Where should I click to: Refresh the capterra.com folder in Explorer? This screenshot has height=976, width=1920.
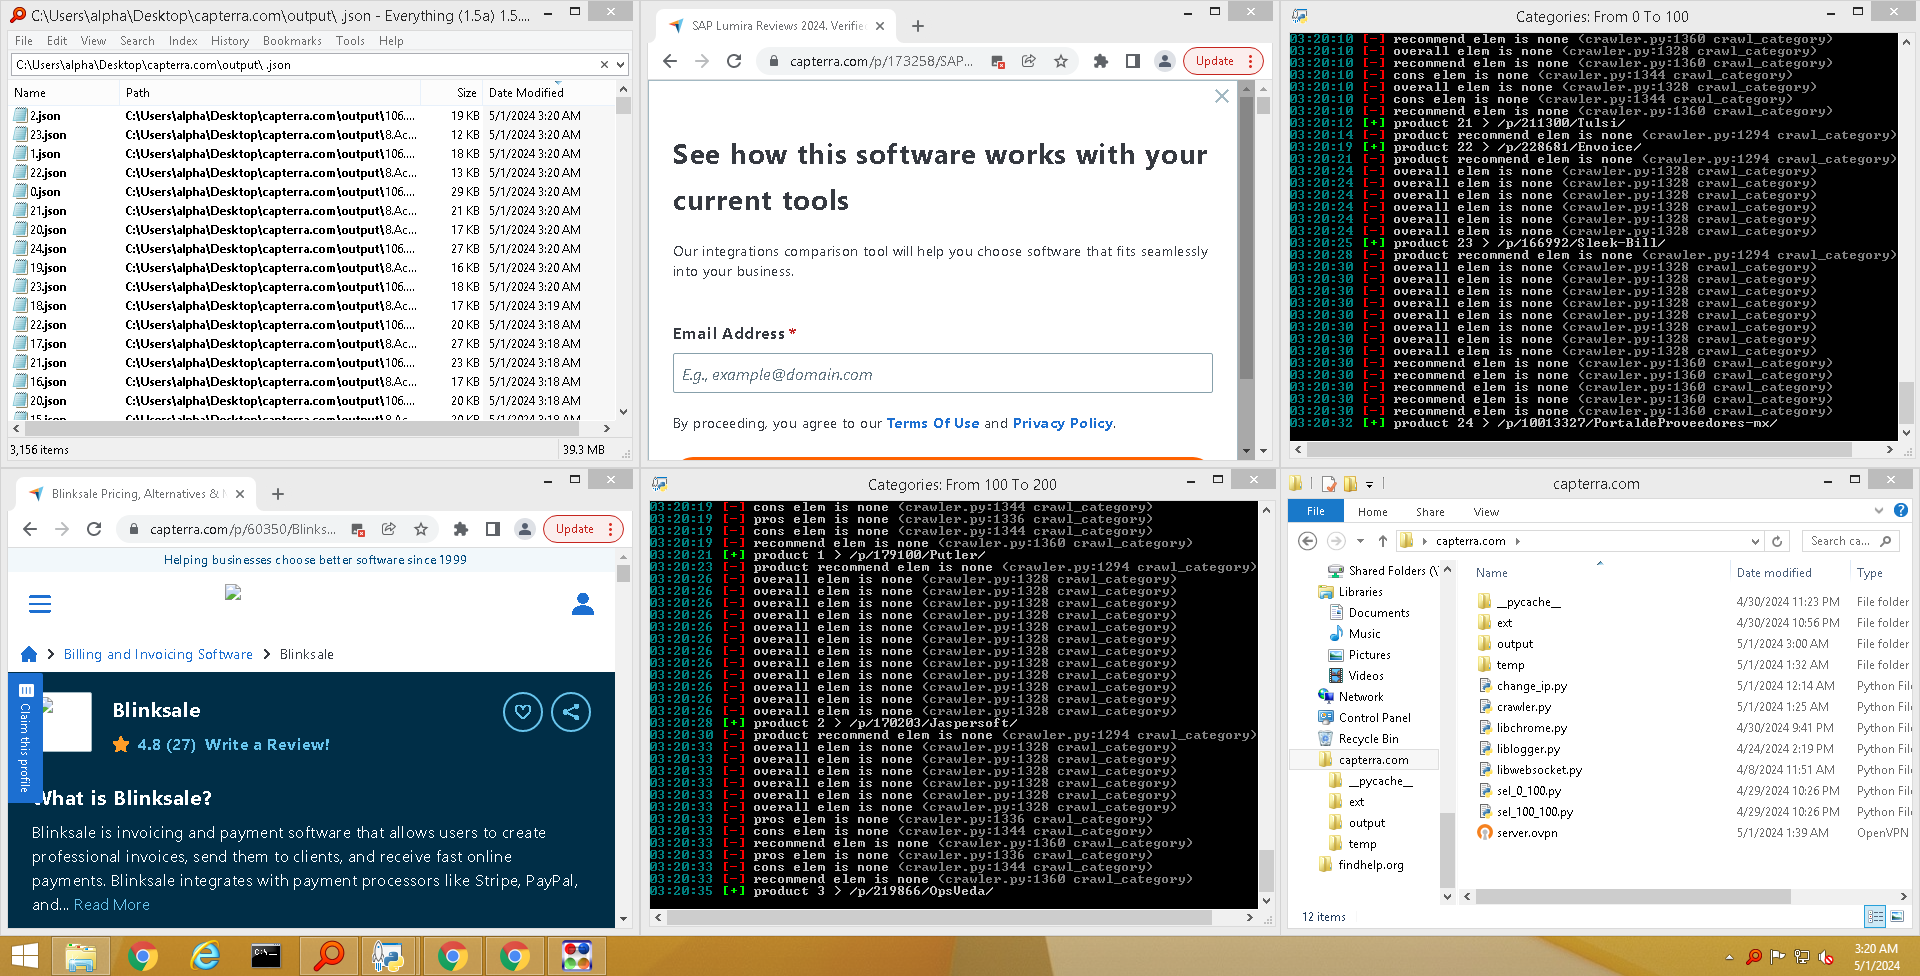(1777, 541)
